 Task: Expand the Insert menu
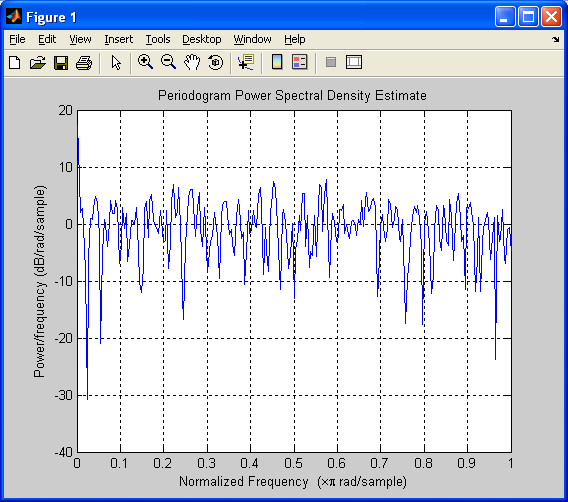click(118, 39)
